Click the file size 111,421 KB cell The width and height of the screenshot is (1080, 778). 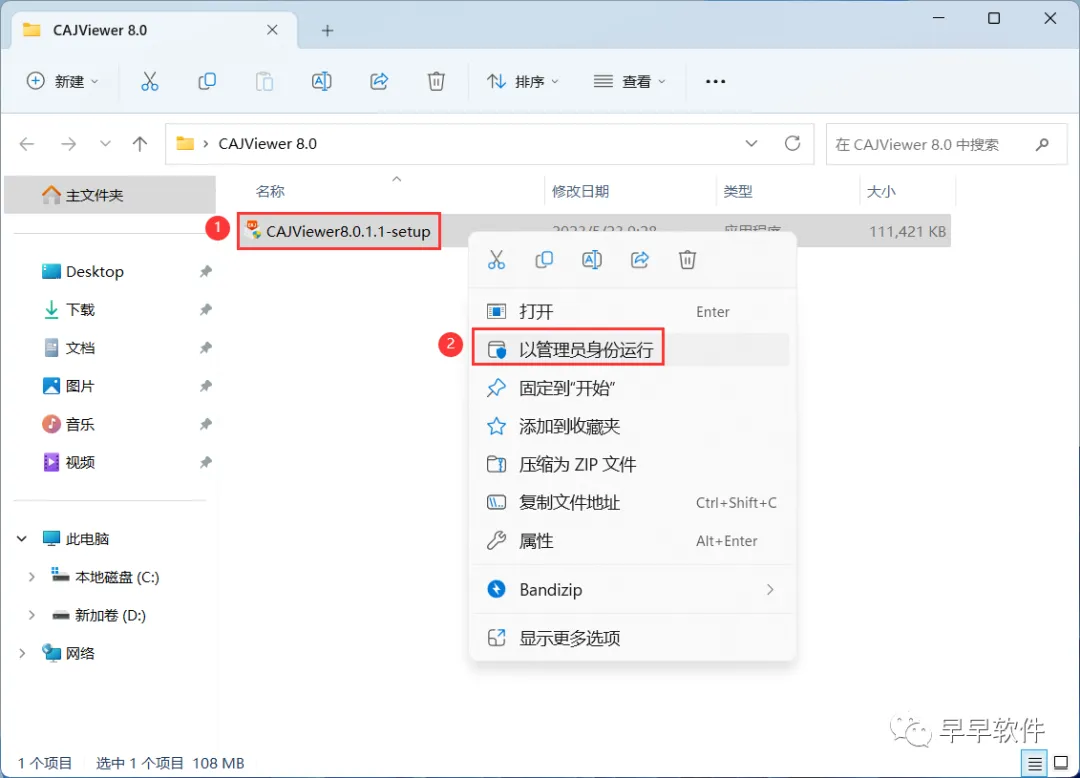tap(907, 231)
